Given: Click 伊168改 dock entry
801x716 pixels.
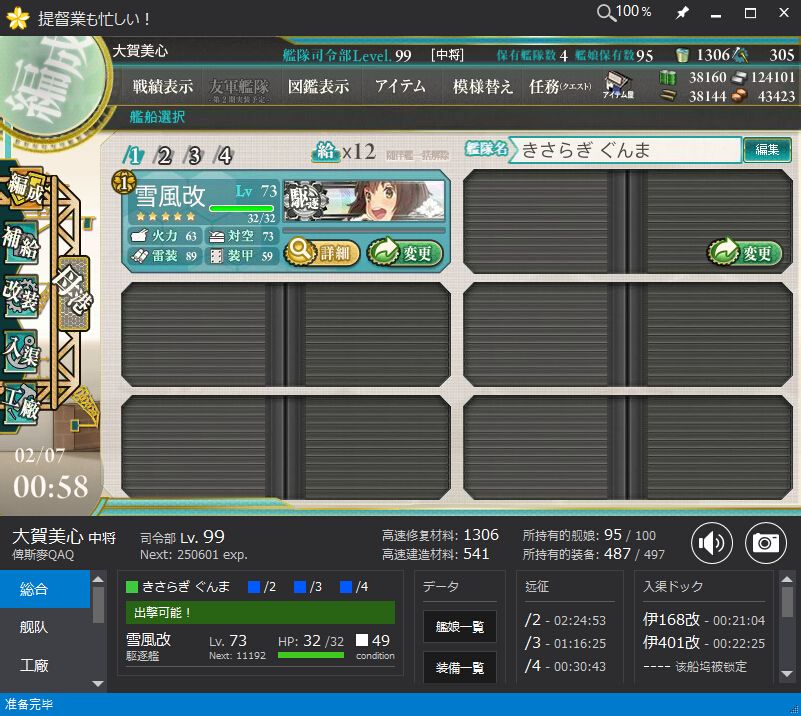Looking at the screenshot, I should pos(704,620).
